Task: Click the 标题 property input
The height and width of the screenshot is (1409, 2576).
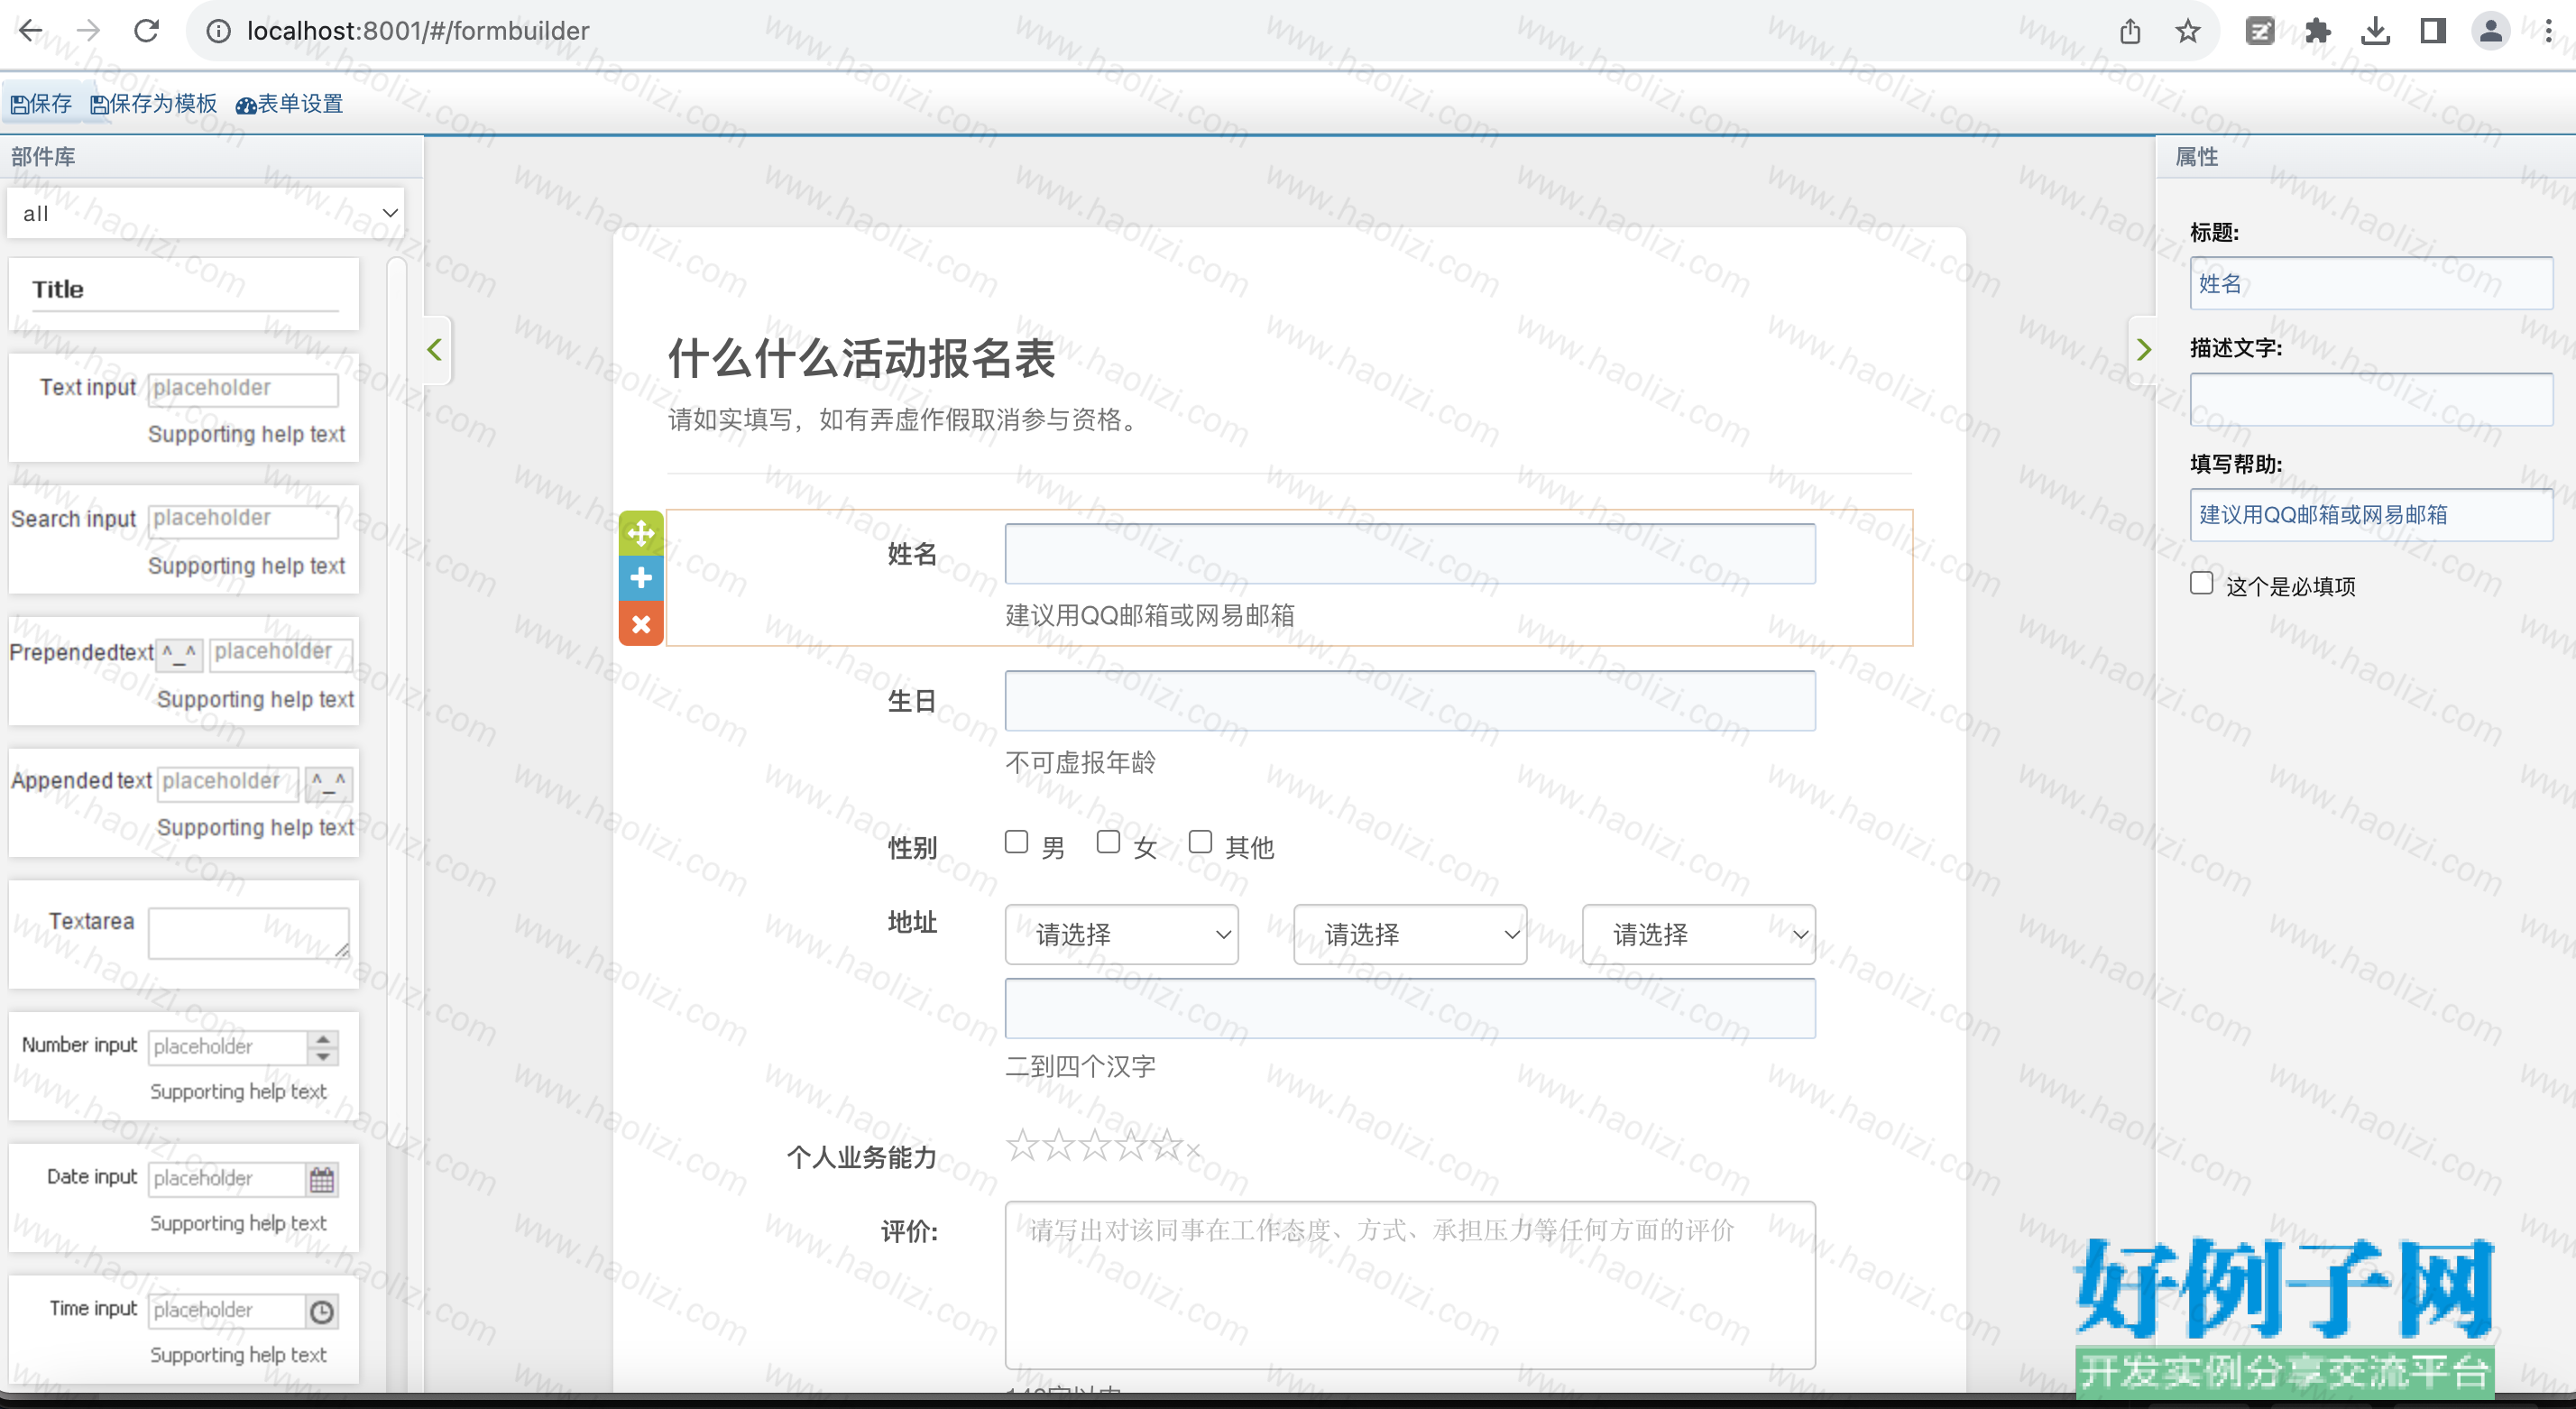Action: [x=2371, y=284]
